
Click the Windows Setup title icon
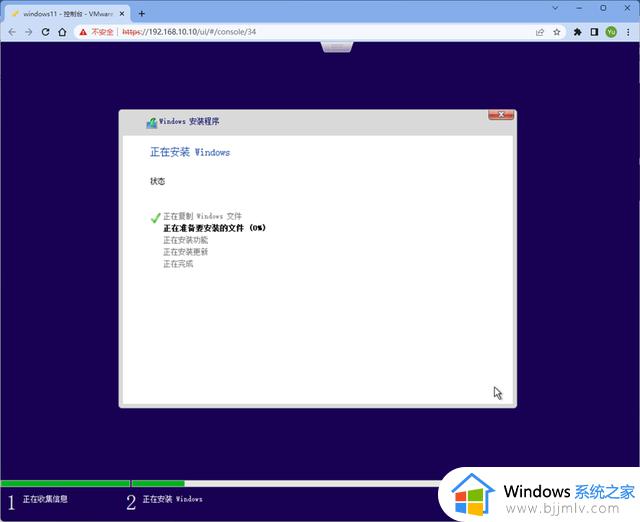pyautogui.click(x=151, y=122)
